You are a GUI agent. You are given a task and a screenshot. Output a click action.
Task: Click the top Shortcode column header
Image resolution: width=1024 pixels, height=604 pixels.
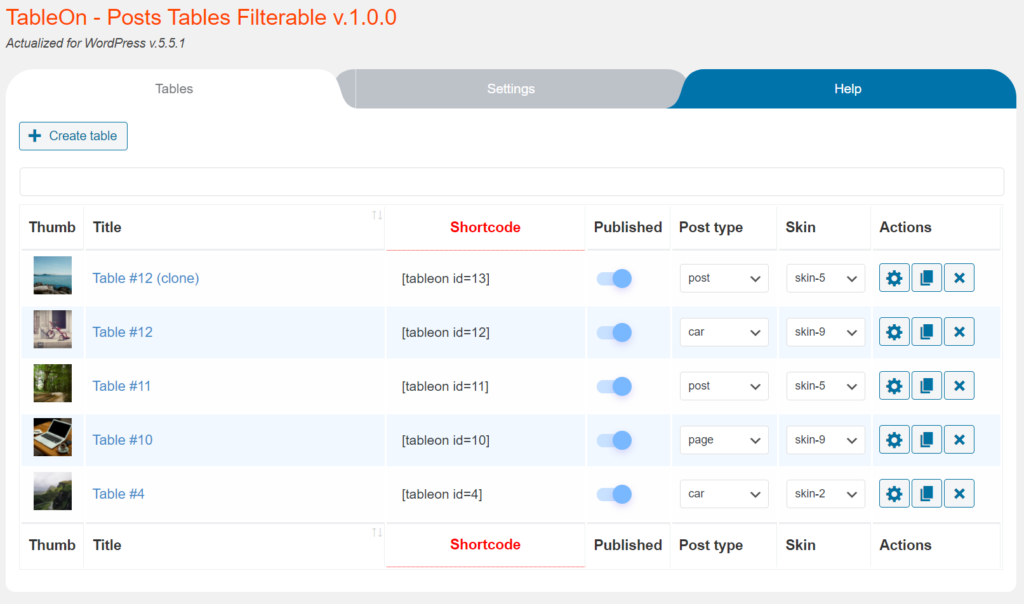click(x=485, y=227)
